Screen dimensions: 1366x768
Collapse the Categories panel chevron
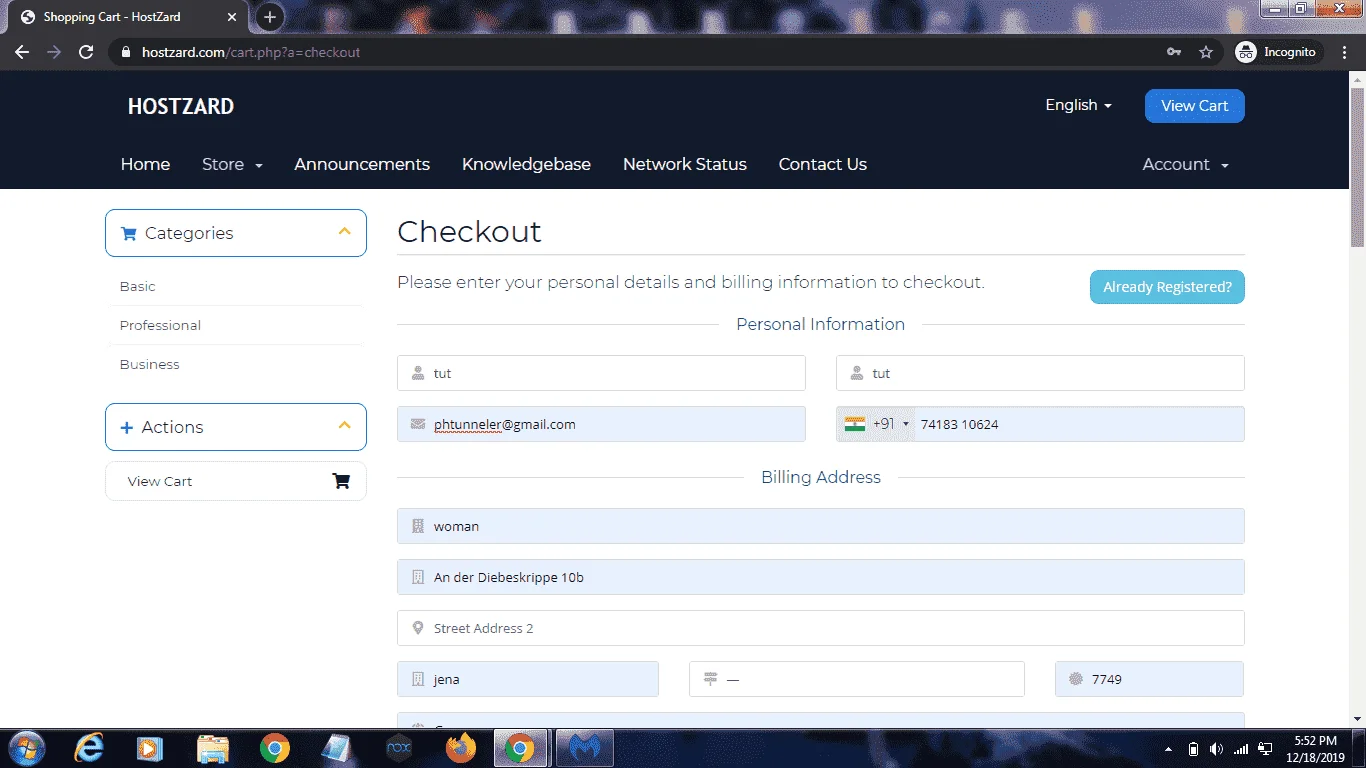tap(345, 232)
